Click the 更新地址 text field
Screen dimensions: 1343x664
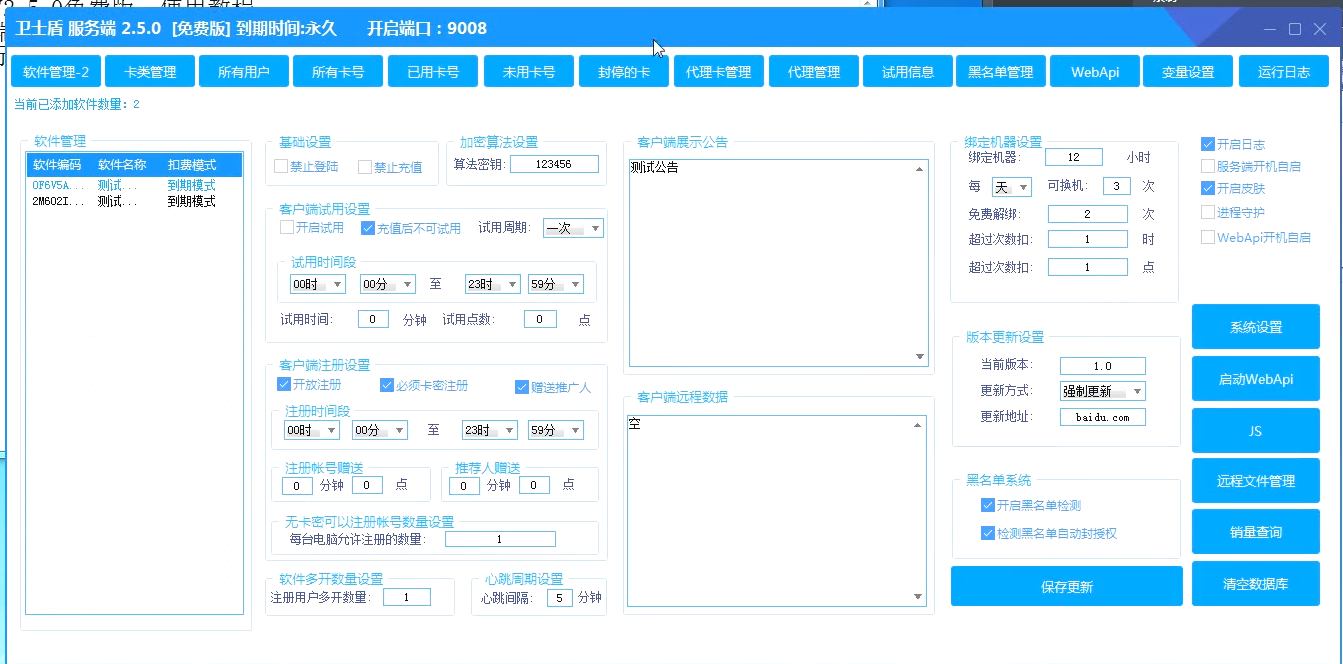[1102, 417]
